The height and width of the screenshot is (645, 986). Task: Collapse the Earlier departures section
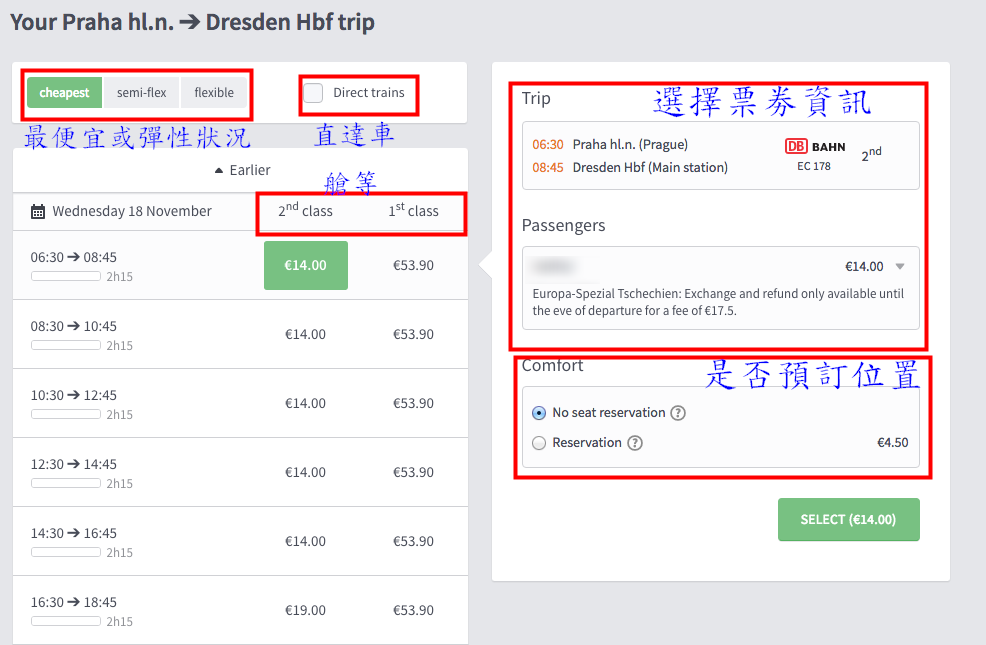pyautogui.click(x=241, y=170)
